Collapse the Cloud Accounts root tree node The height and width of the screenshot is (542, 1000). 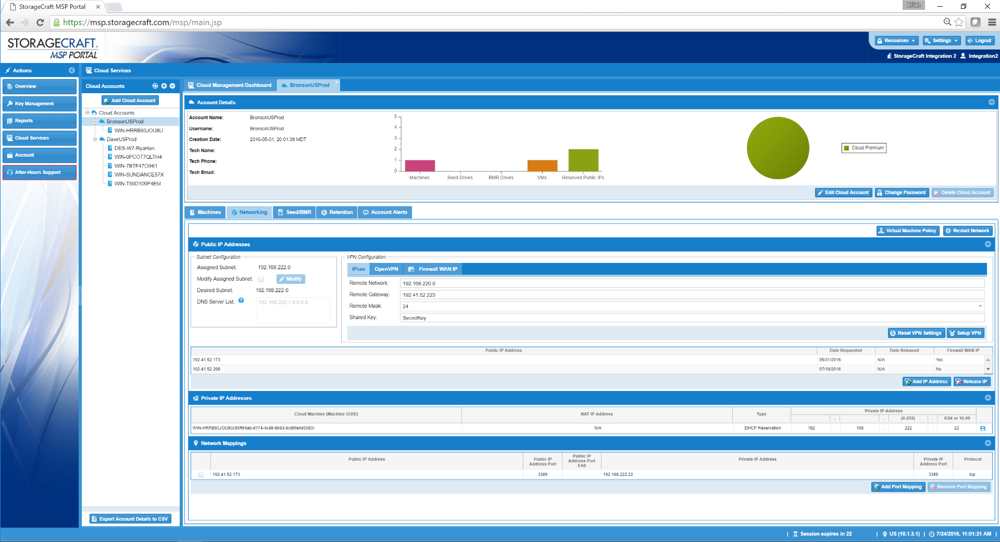[87, 113]
